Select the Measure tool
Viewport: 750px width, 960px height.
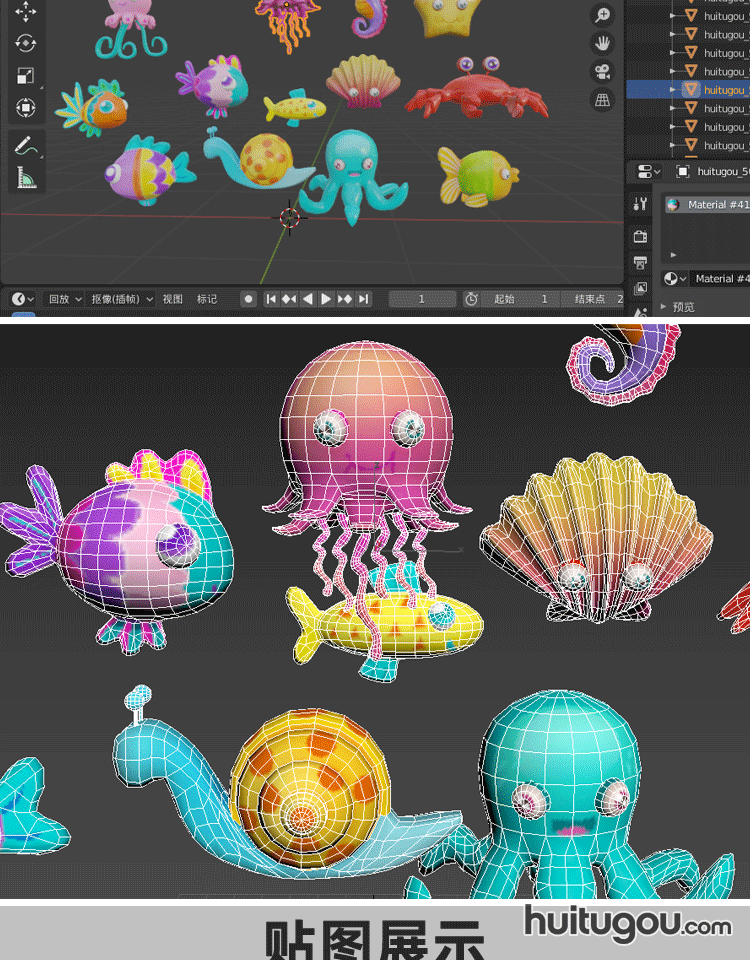point(25,178)
